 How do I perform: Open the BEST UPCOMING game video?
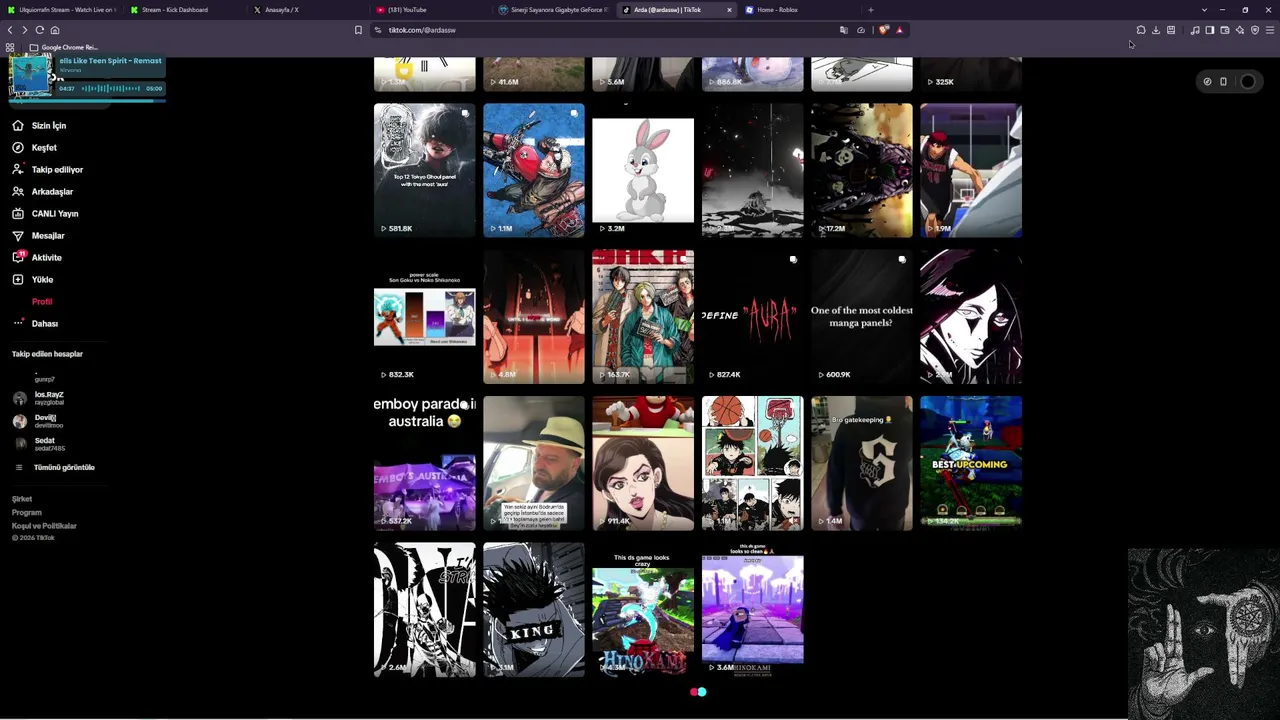971,463
